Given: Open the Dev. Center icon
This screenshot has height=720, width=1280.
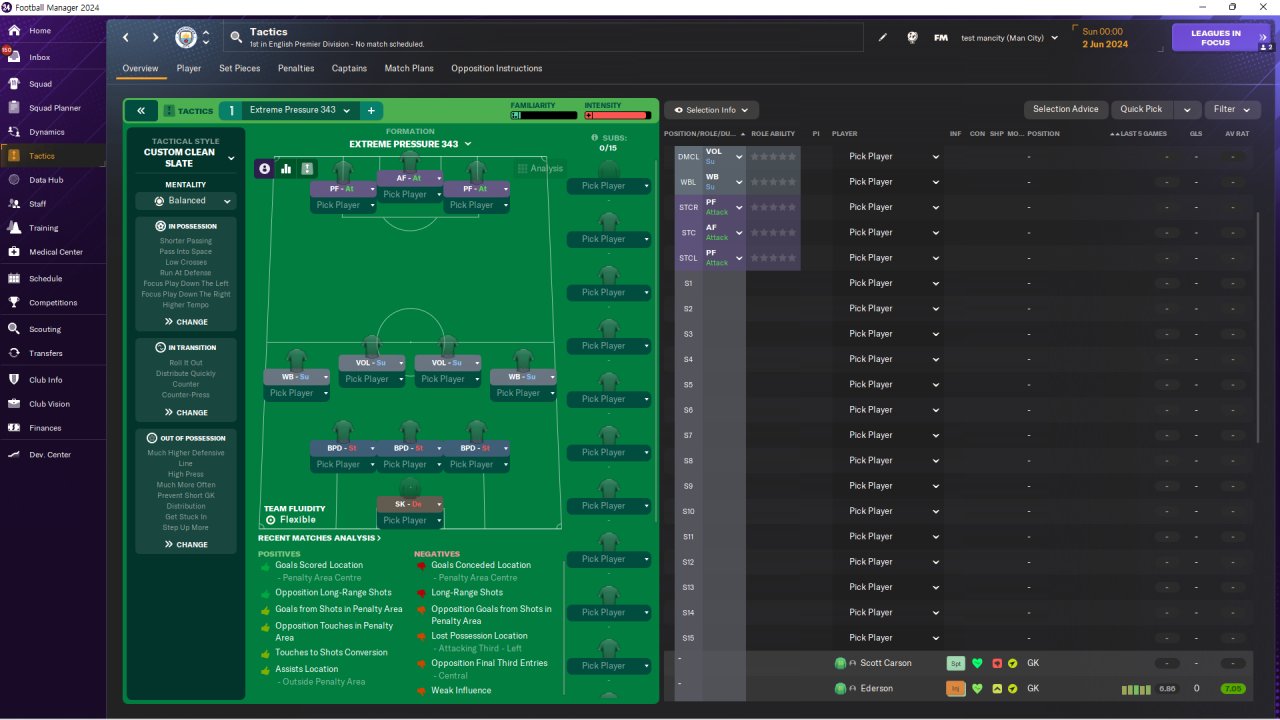Looking at the screenshot, I should click(x=14, y=455).
